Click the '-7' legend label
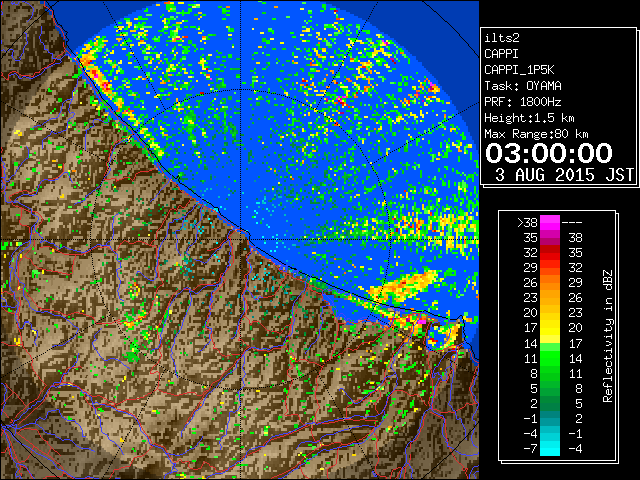 coord(530,448)
